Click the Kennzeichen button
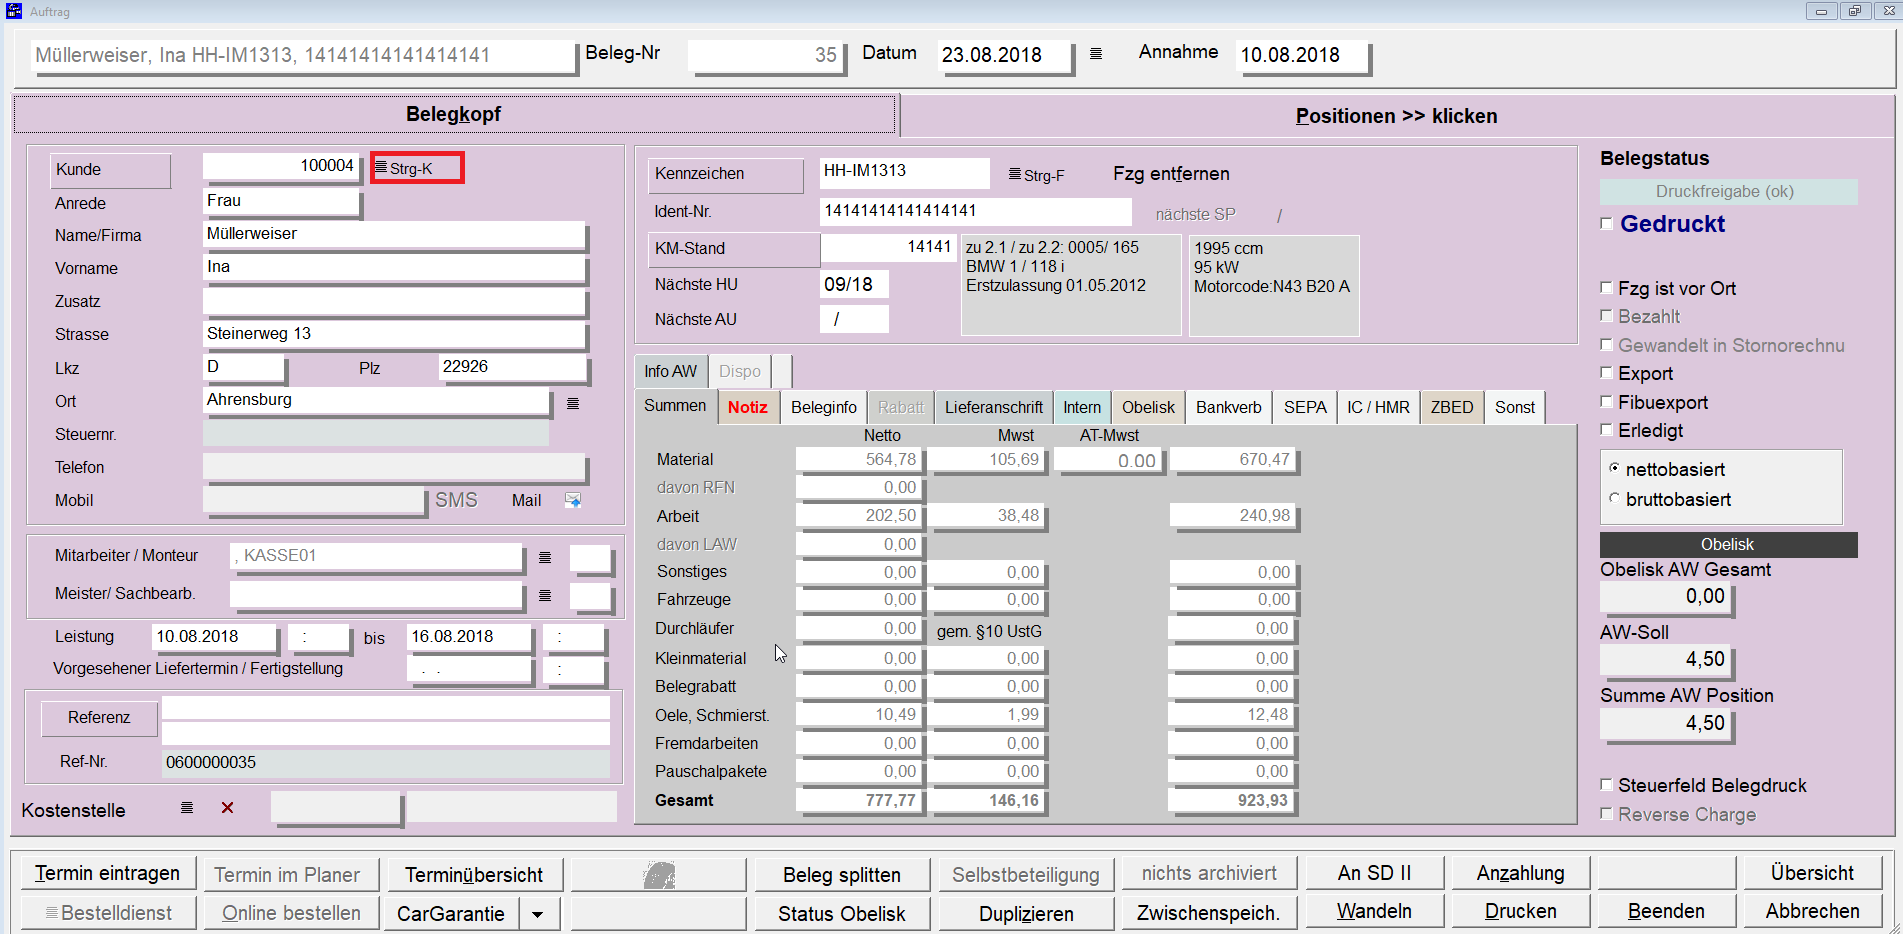1903x934 pixels. (725, 174)
